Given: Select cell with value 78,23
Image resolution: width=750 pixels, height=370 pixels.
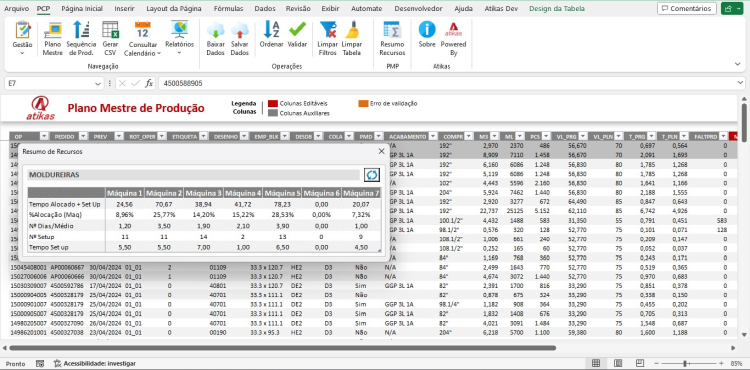Looking at the screenshot, I should [x=282, y=204].
